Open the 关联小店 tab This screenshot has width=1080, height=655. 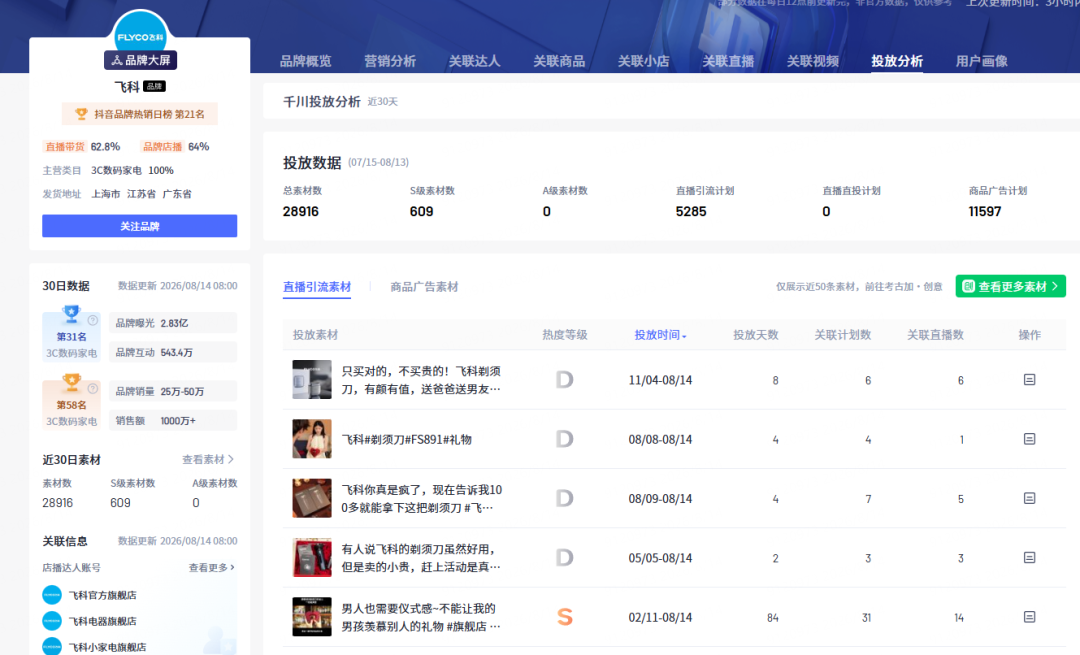643,61
